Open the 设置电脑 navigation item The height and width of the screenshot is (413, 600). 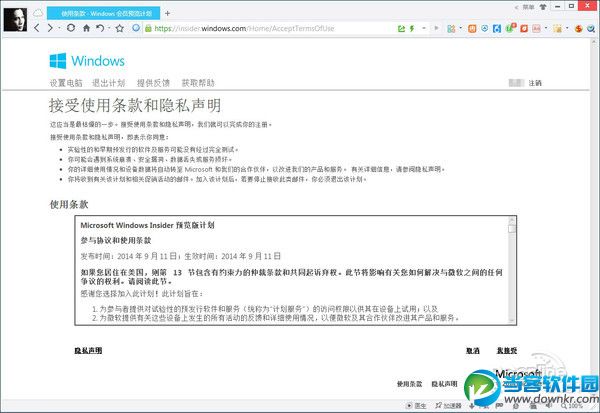[x=66, y=83]
